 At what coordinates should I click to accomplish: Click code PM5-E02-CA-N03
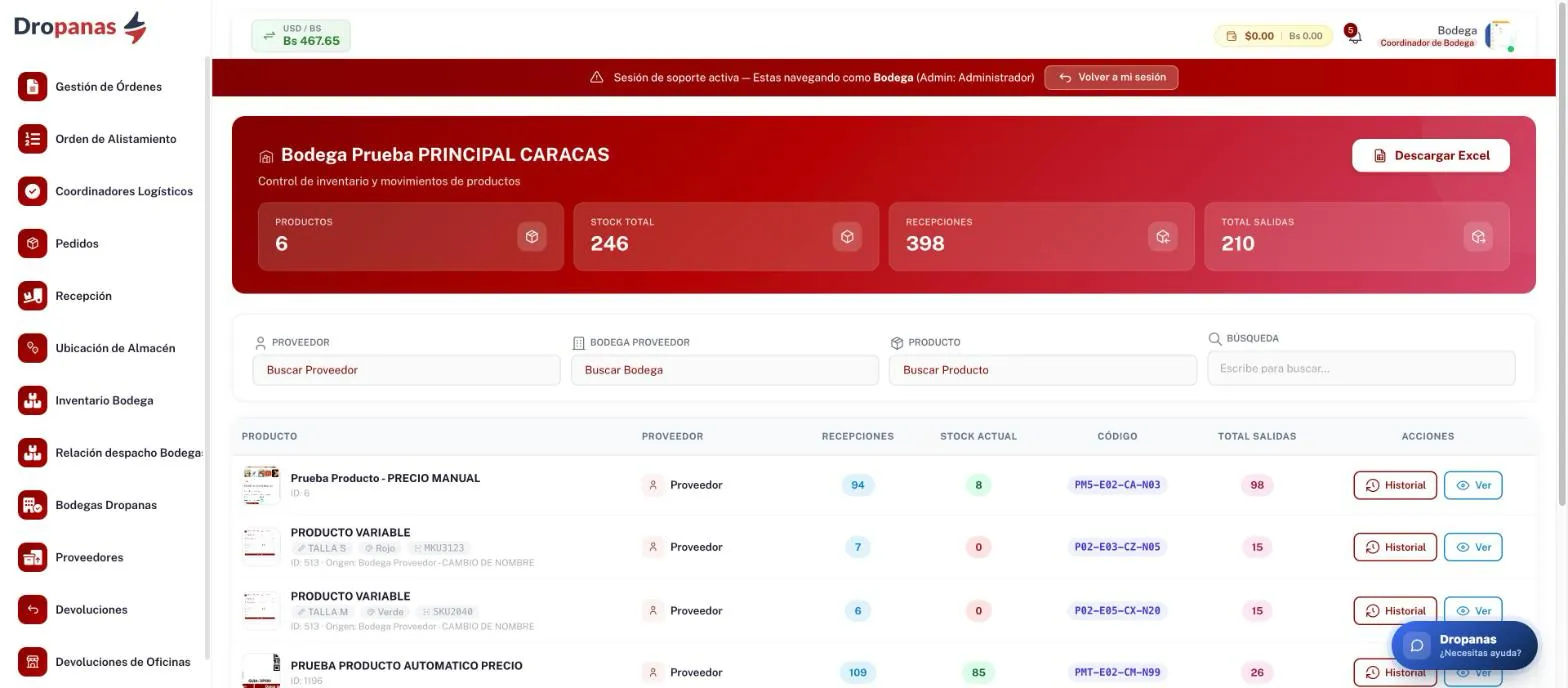1117,485
